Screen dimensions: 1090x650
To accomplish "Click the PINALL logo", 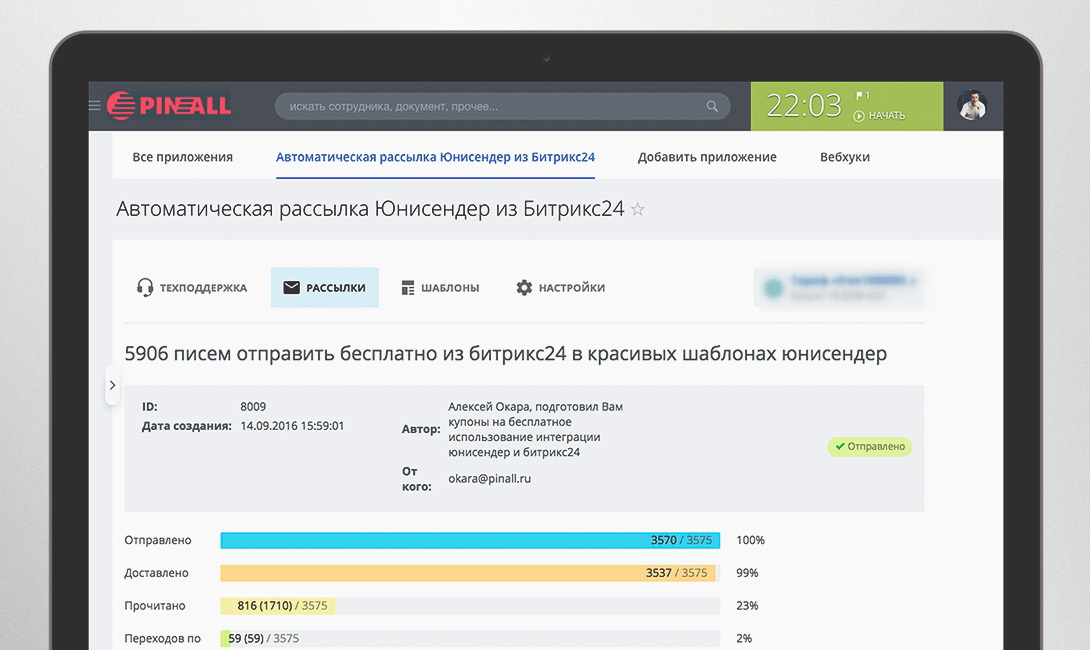I will (x=169, y=106).
